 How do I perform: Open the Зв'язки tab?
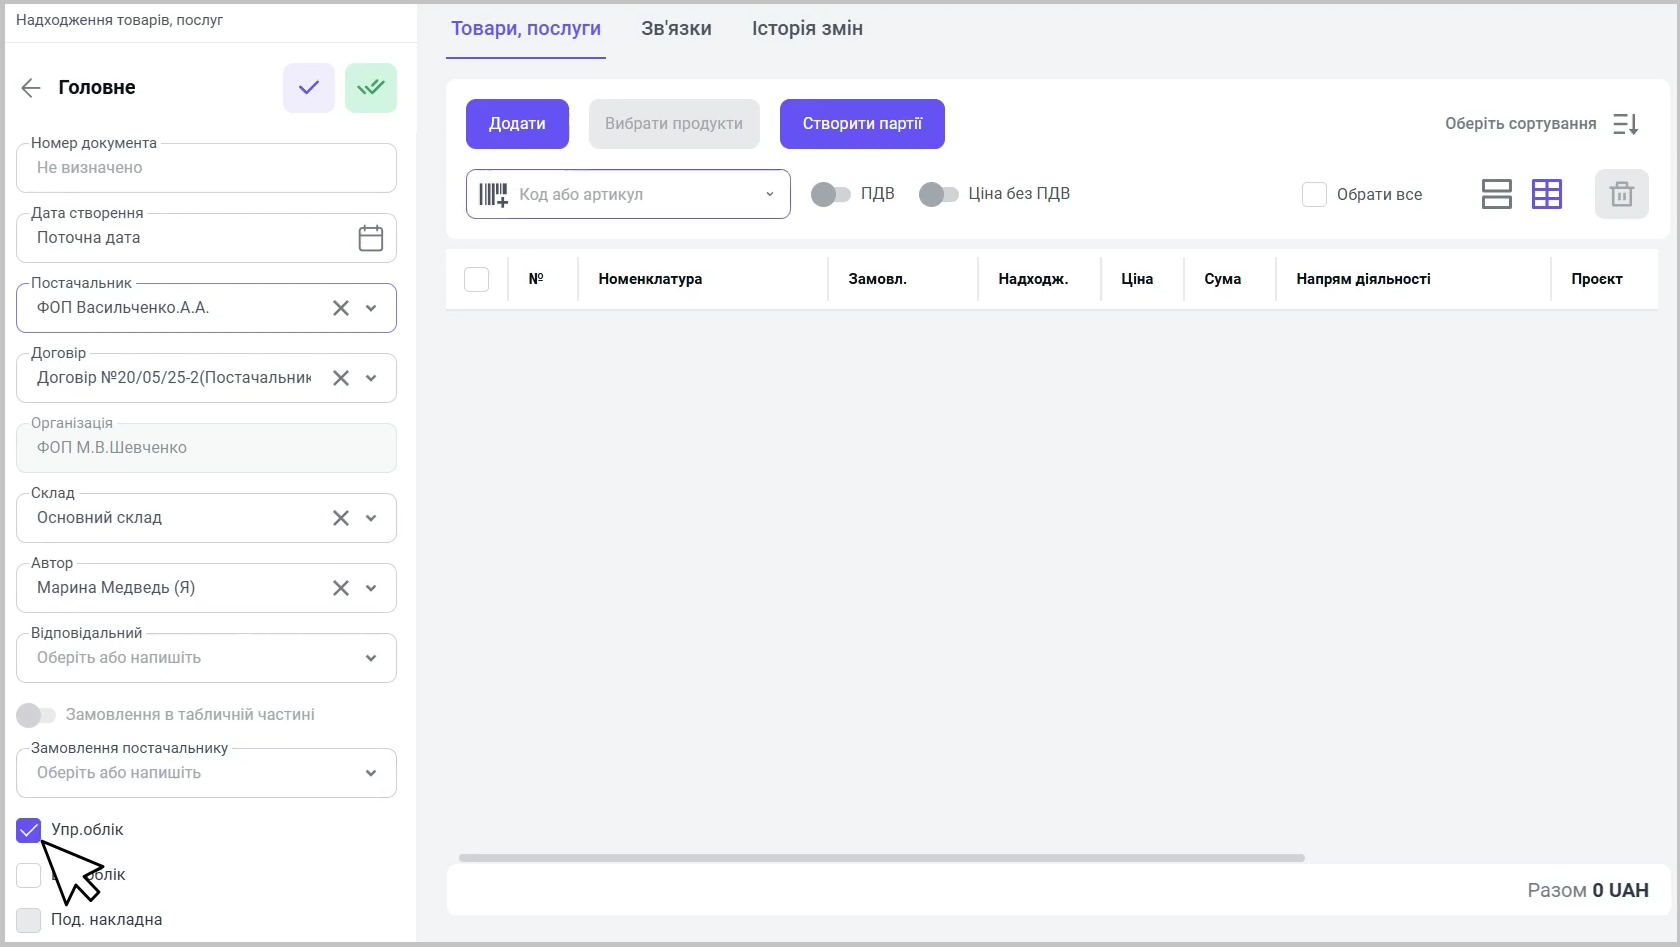pos(676,29)
